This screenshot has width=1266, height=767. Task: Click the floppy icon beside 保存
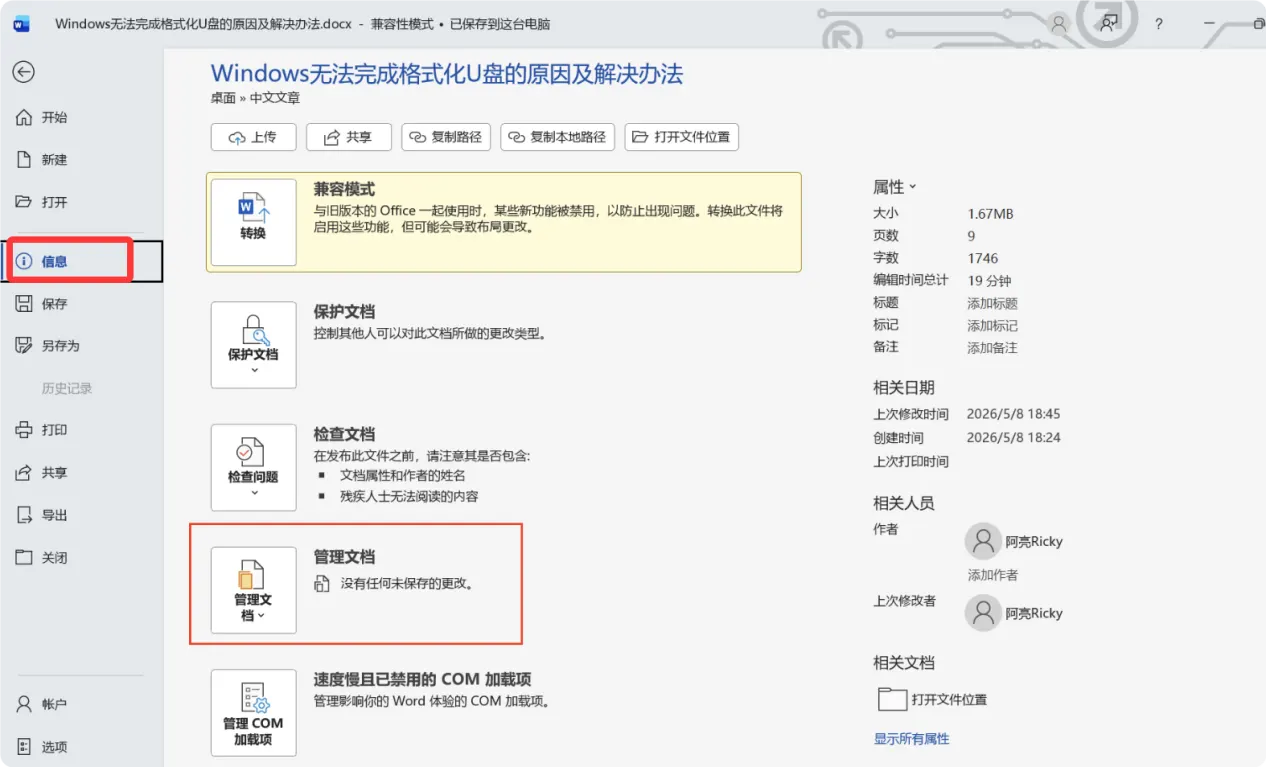coord(24,304)
